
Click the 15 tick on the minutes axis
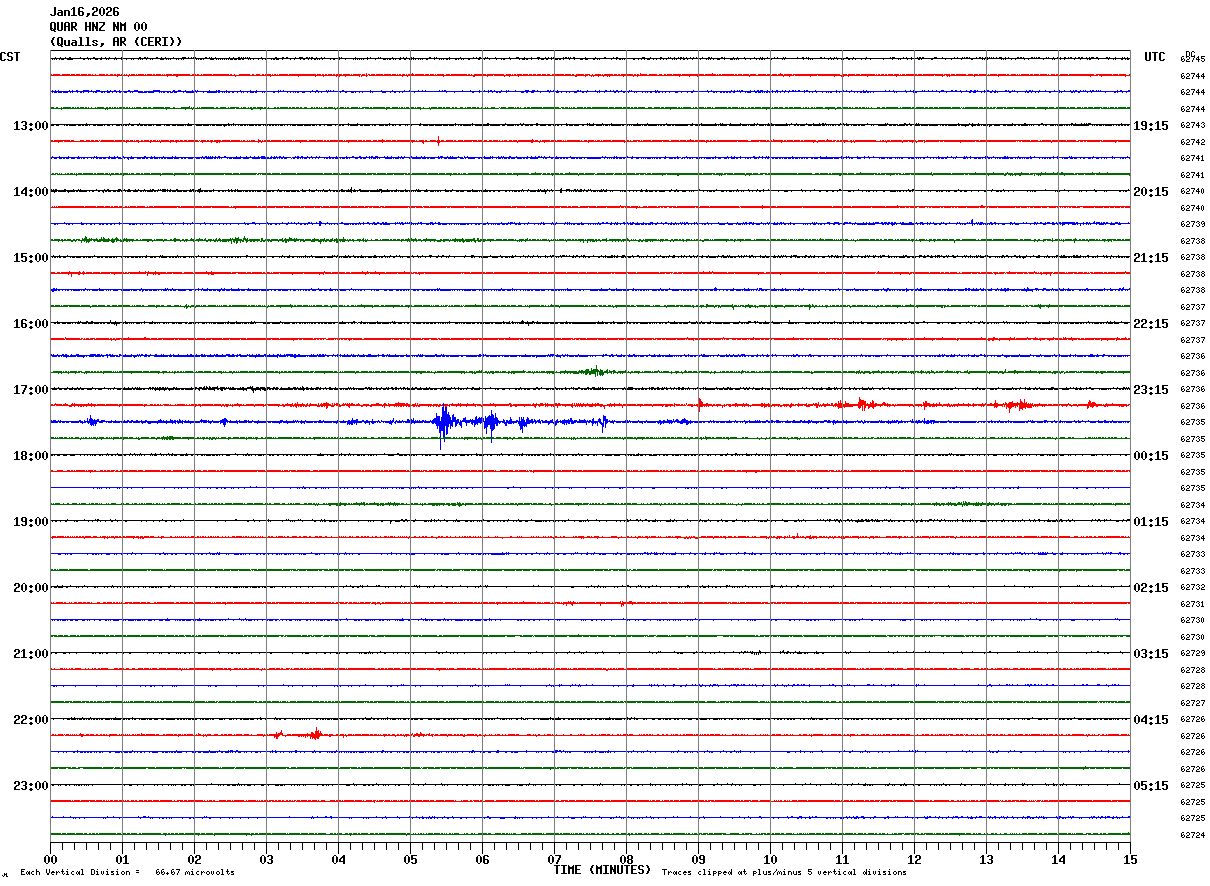1129,859
